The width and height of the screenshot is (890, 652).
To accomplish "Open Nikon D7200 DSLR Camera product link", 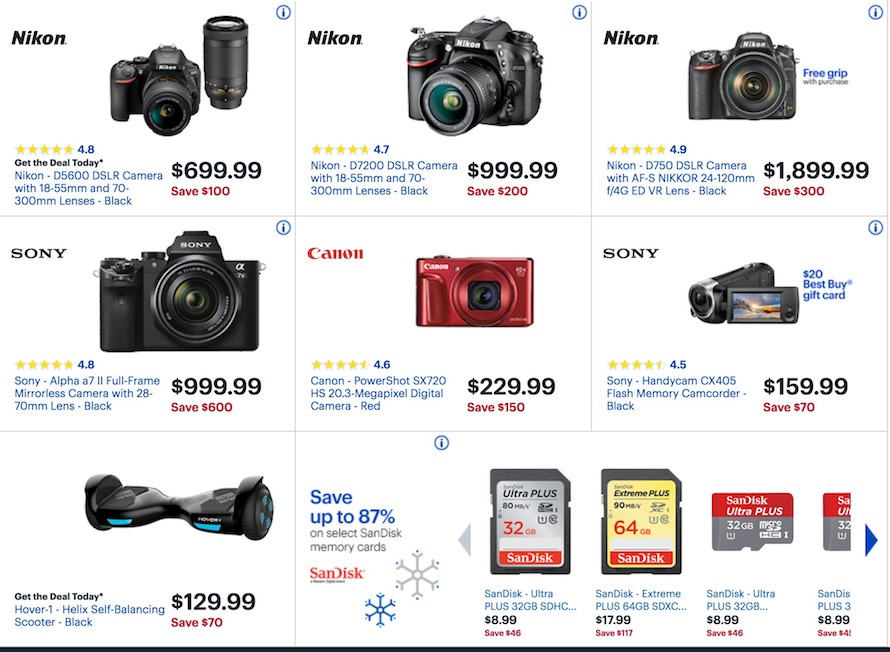I will 383,178.
